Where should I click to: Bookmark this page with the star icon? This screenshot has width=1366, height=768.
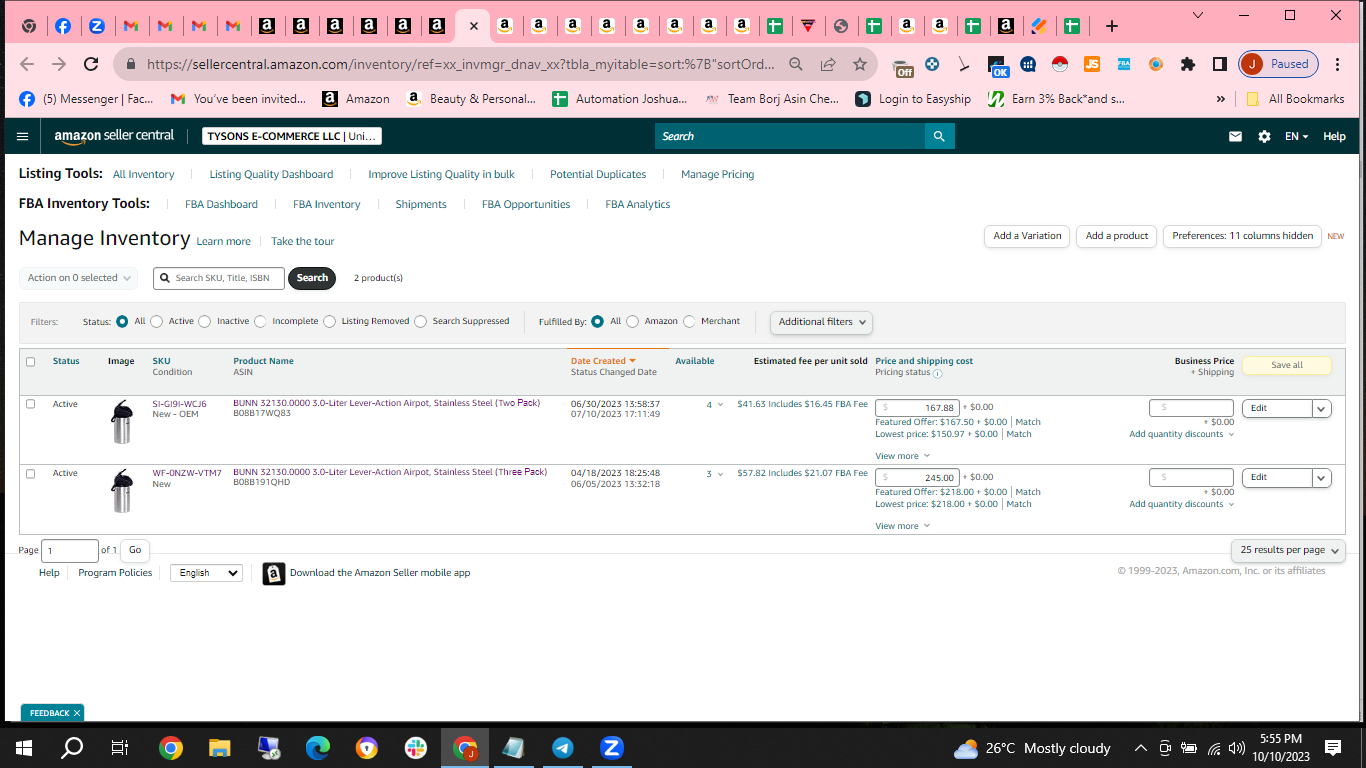tap(860, 64)
